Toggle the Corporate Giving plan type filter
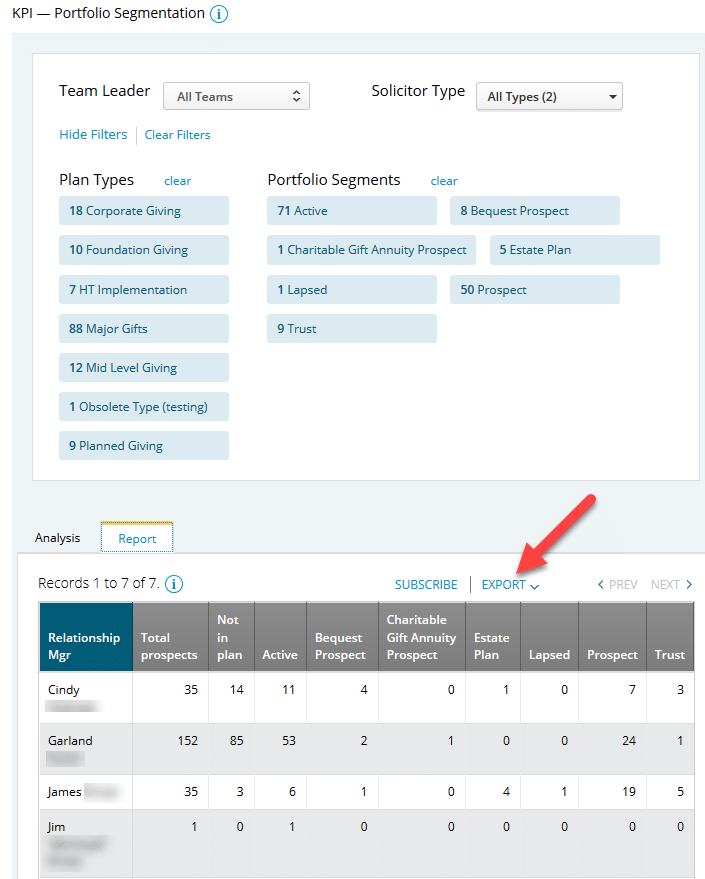The height and width of the screenshot is (879, 705). (144, 211)
